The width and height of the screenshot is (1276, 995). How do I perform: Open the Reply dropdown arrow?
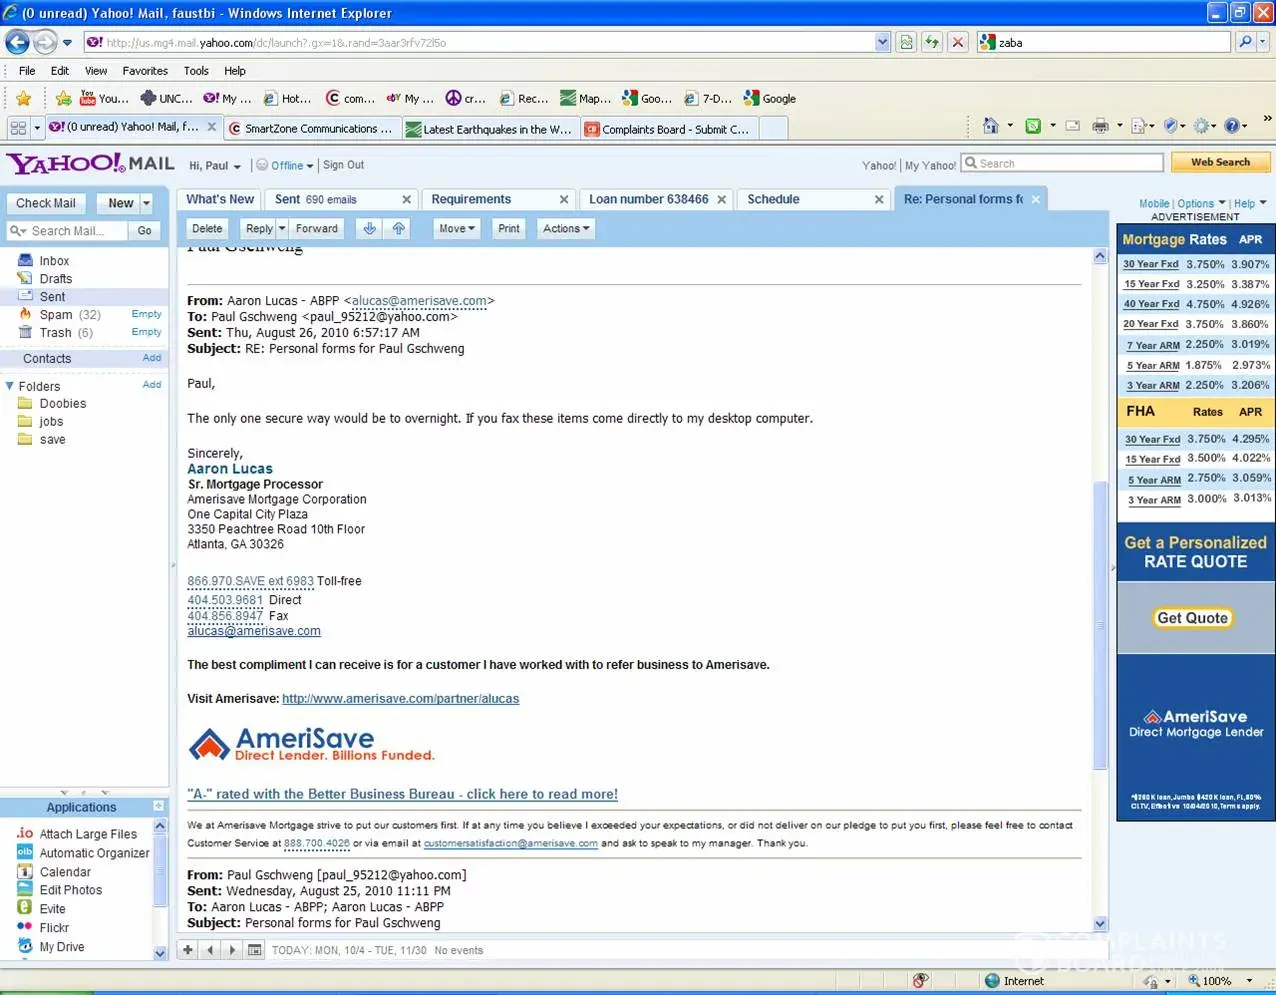tap(281, 229)
